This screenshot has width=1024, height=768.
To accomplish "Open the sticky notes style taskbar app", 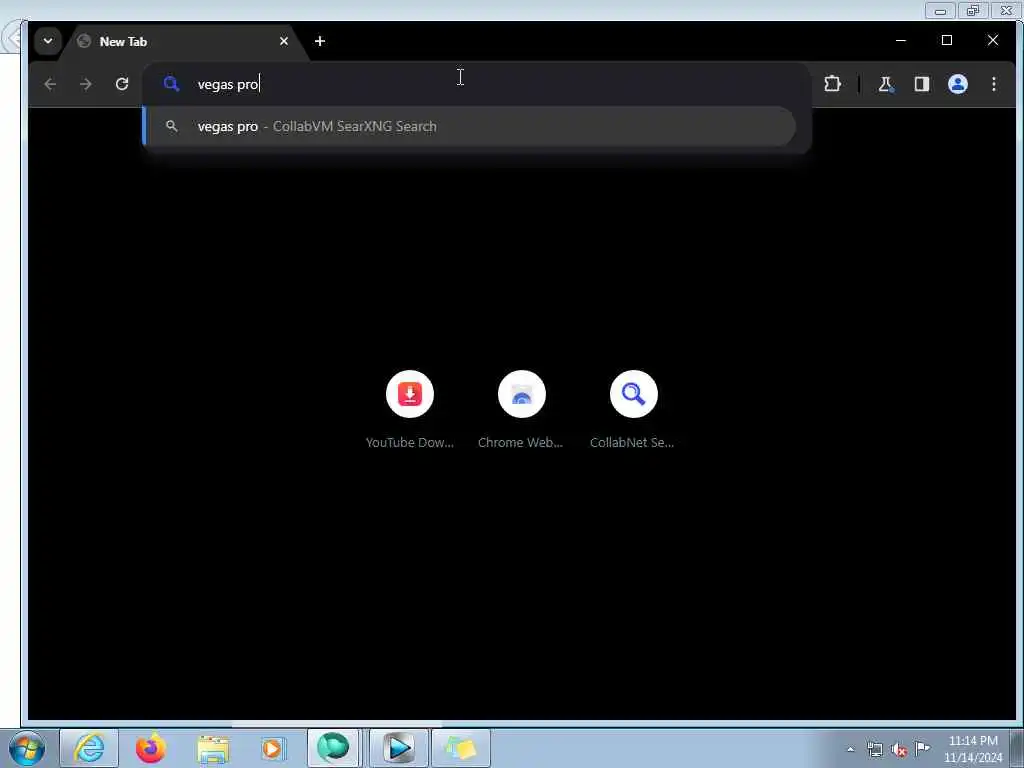I will (x=460, y=748).
